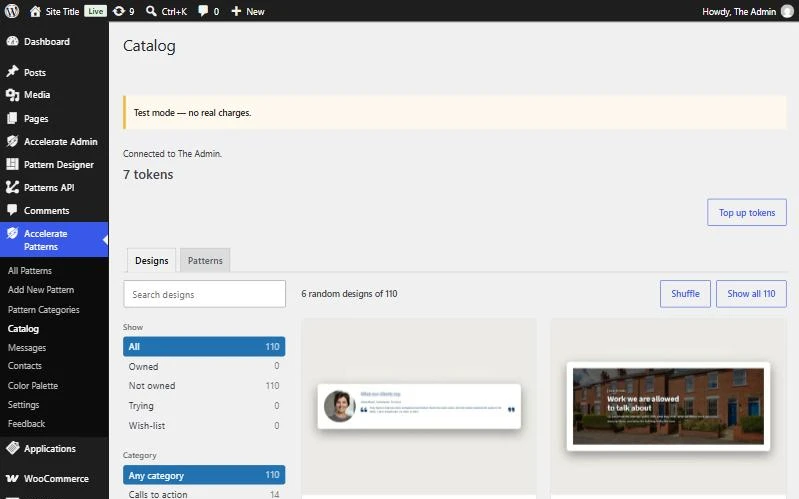799x499 pixels.
Task: Open the comments bubble icon in admin bar
Action: 203,11
